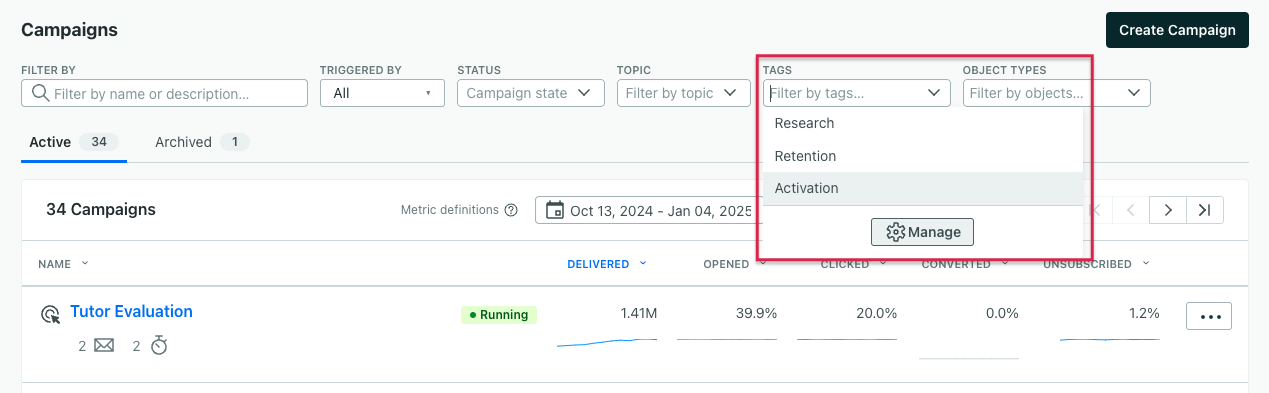Click the Running status badge

(x=499, y=314)
